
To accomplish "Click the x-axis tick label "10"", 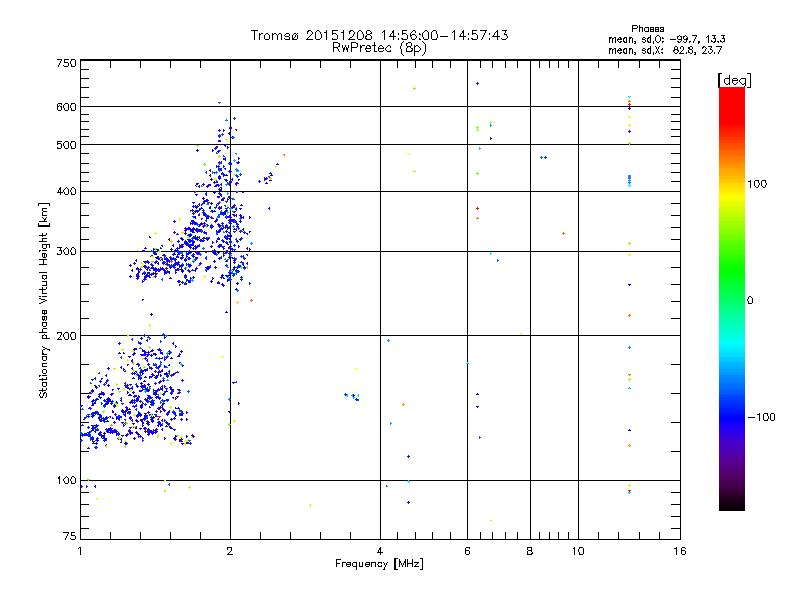I will (578, 551).
